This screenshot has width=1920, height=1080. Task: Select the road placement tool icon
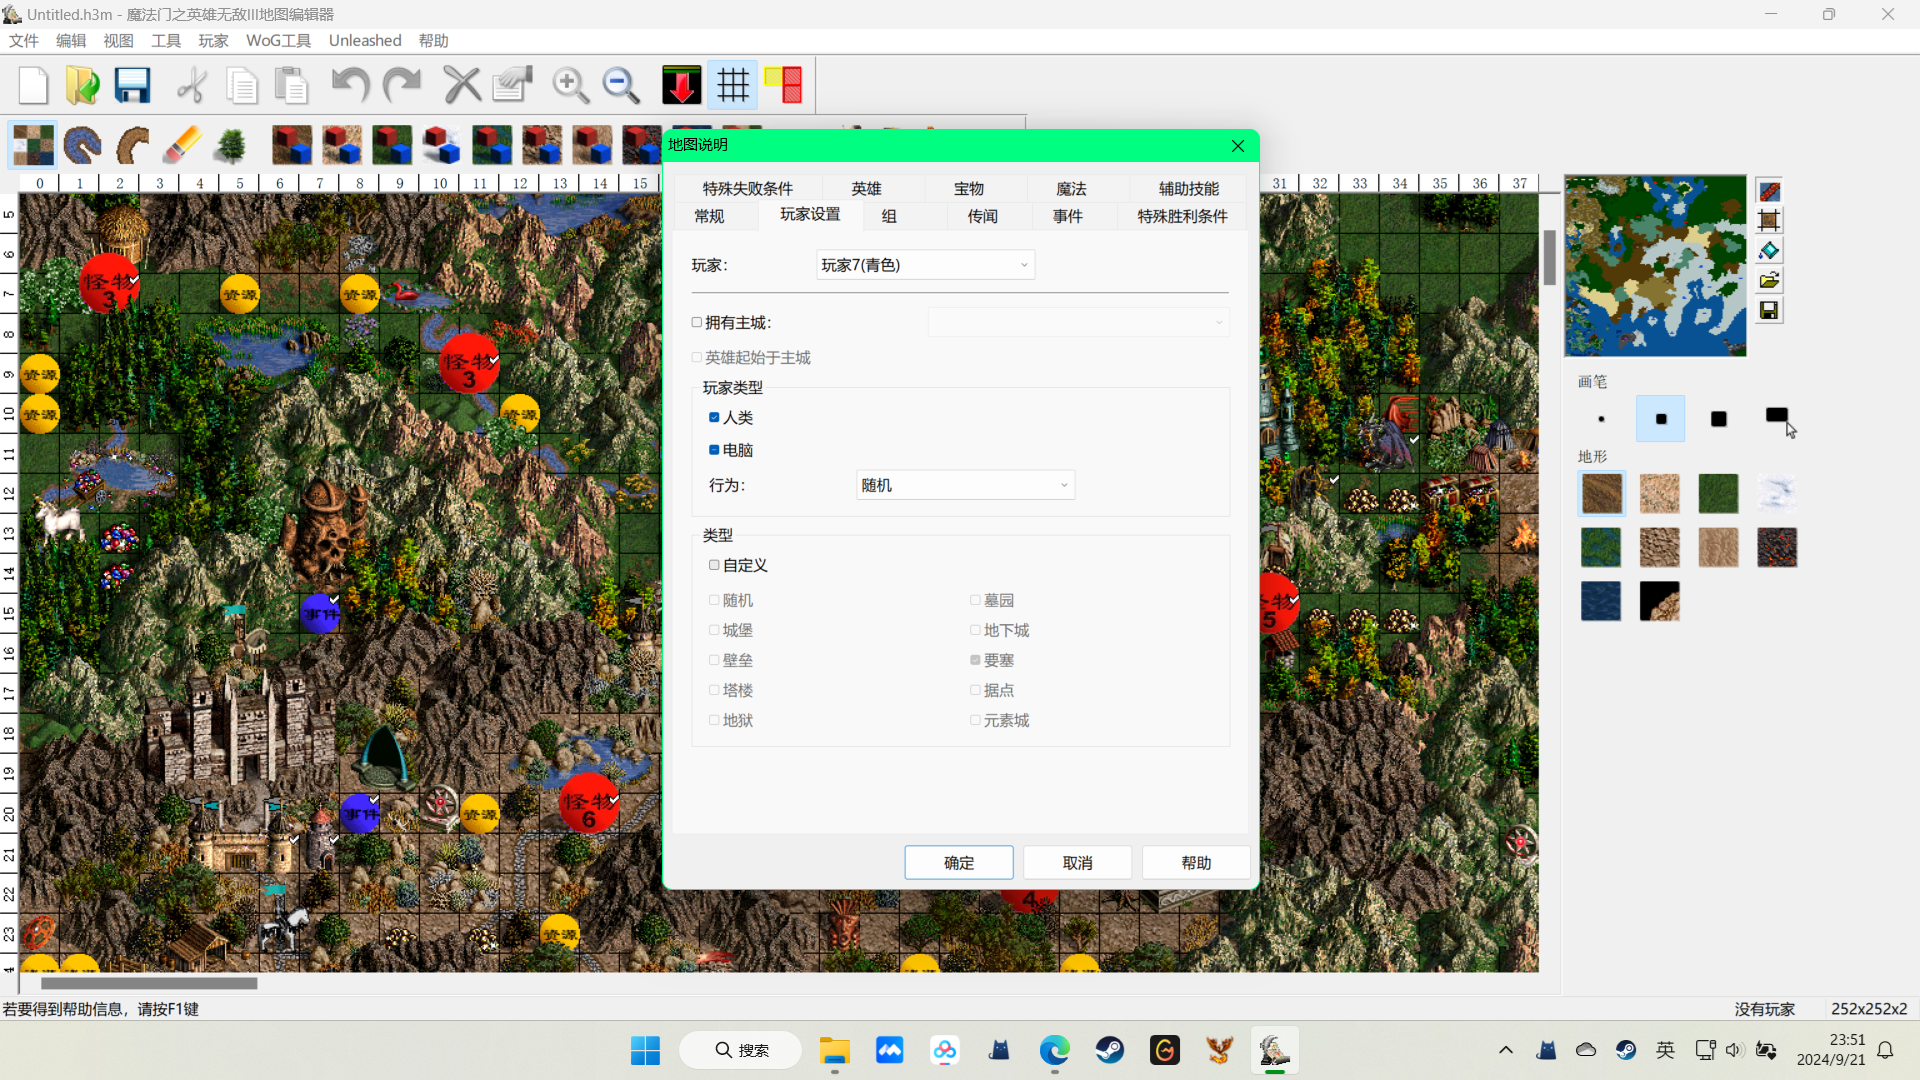(x=132, y=145)
